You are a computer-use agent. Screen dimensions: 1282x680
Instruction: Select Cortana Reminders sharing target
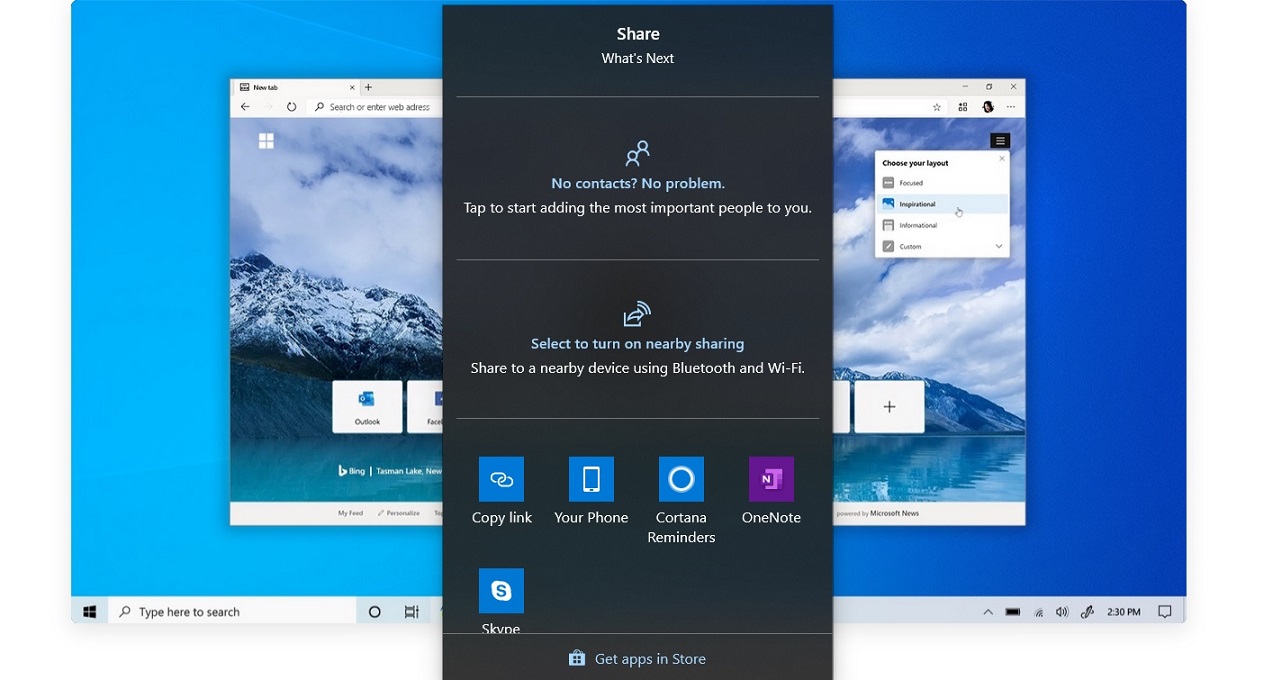tap(681, 479)
